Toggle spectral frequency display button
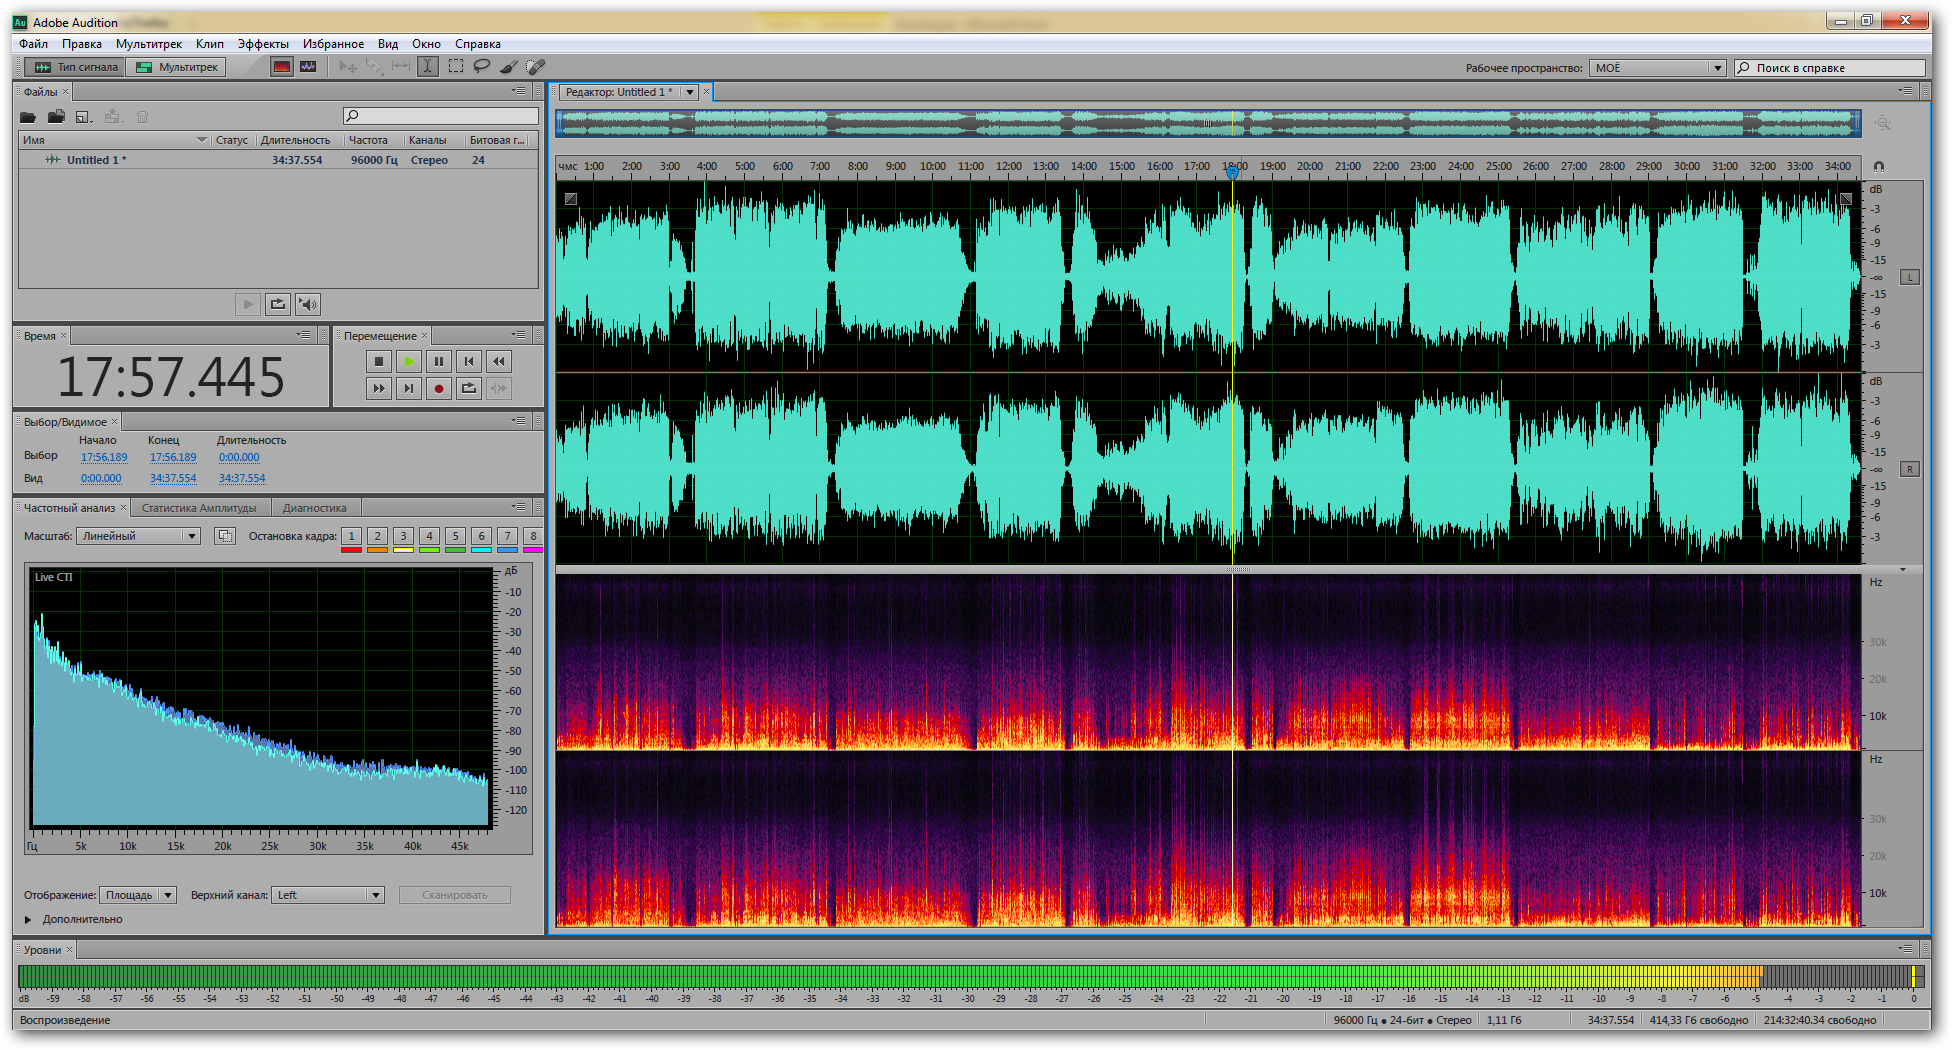 point(282,67)
